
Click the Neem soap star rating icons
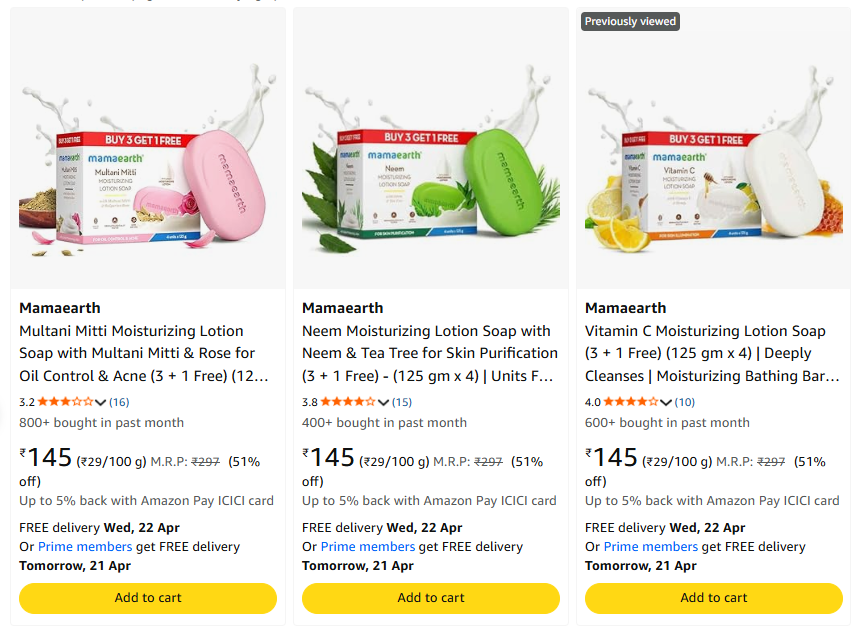tap(348, 402)
